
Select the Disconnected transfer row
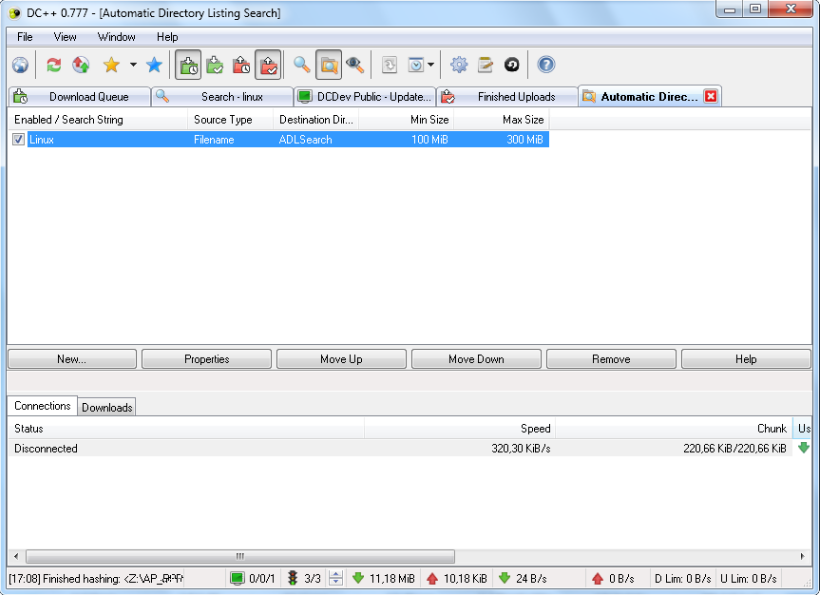tap(401, 448)
